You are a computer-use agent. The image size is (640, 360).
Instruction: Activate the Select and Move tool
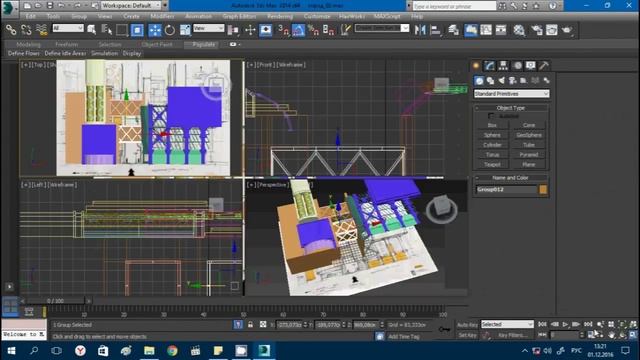pos(155,30)
